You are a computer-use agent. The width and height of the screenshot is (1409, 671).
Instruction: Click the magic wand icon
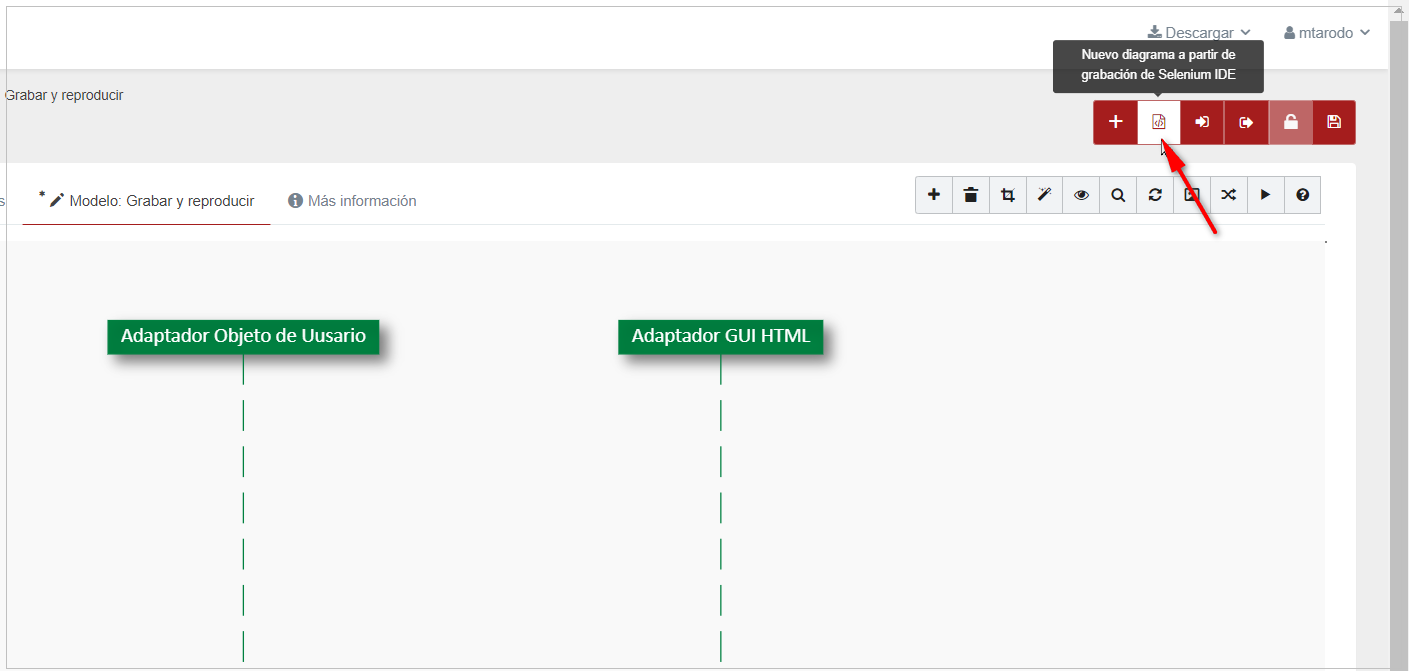click(x=1044, y=195)
